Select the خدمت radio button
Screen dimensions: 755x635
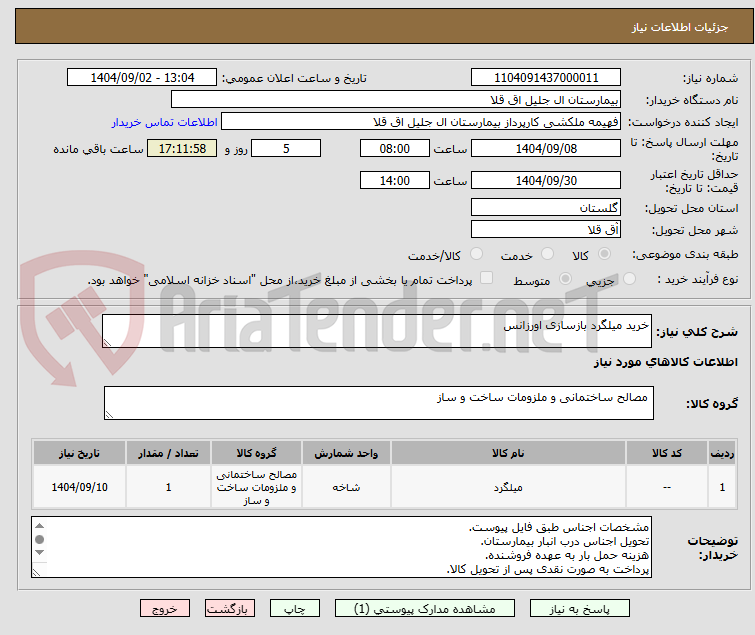(547, 254)
